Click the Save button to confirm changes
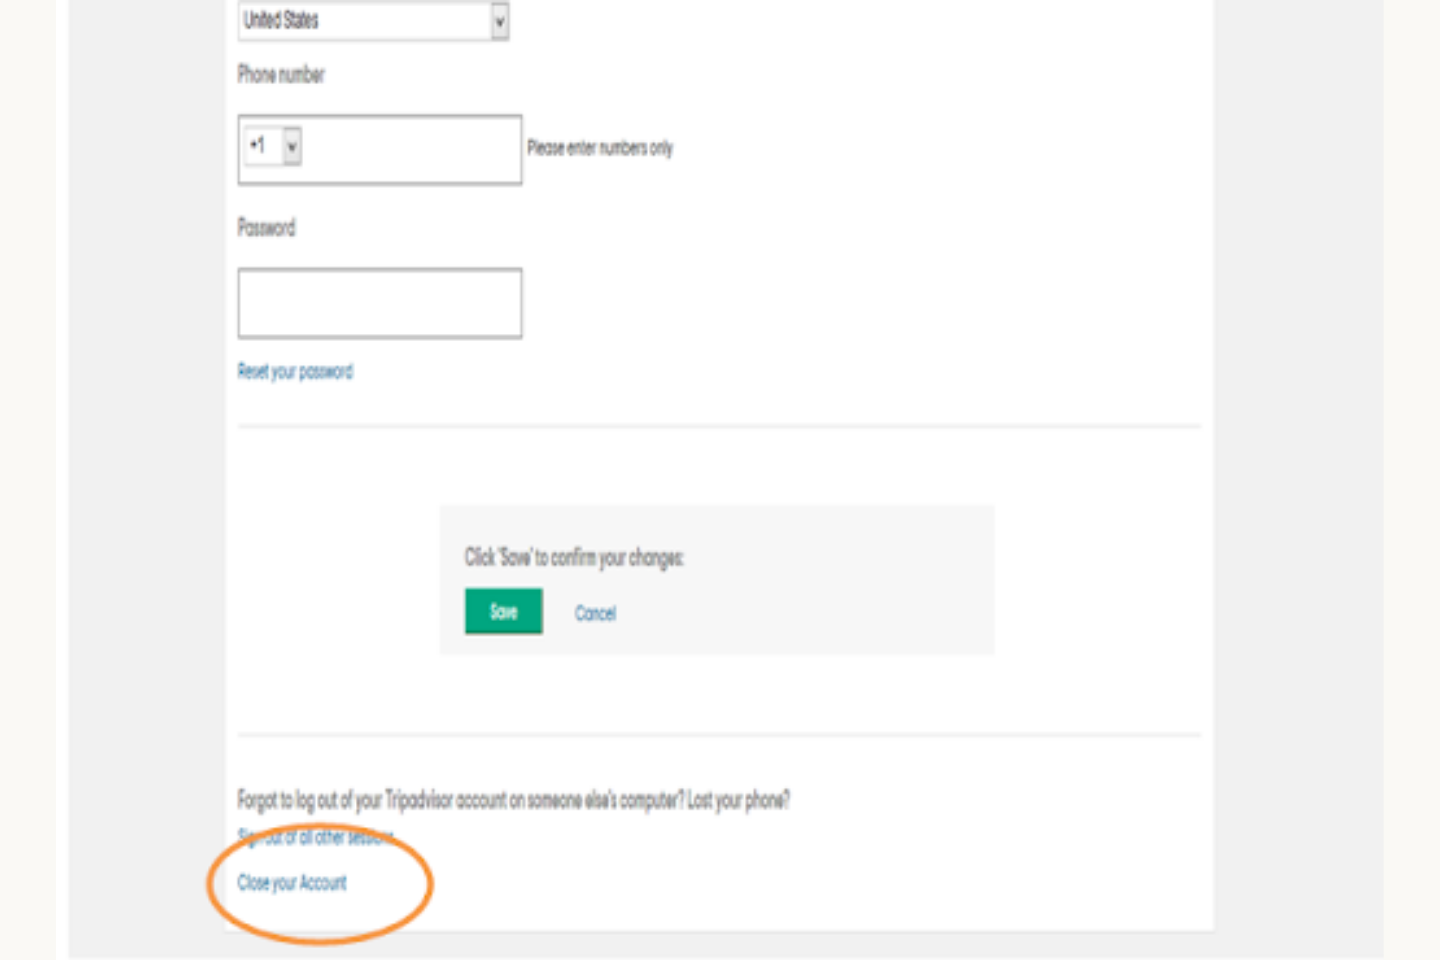 tap(503, 611)
